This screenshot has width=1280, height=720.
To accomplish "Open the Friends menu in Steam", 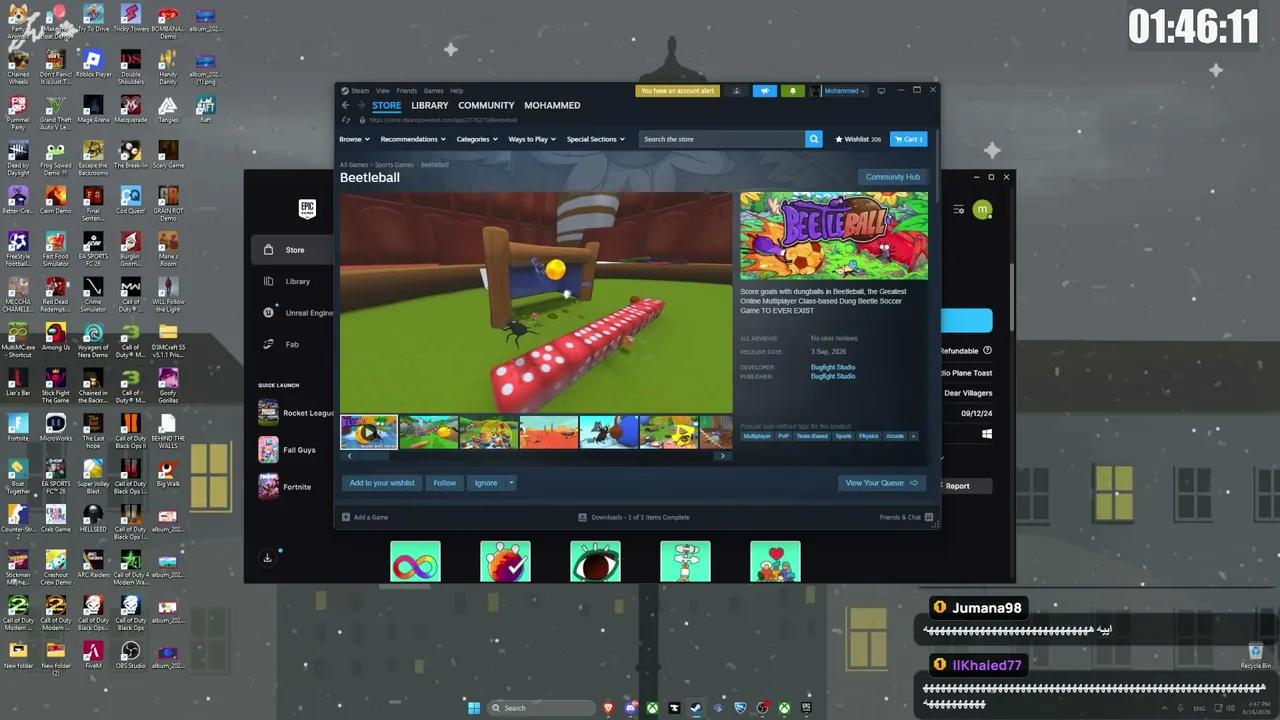I will 406,91.
